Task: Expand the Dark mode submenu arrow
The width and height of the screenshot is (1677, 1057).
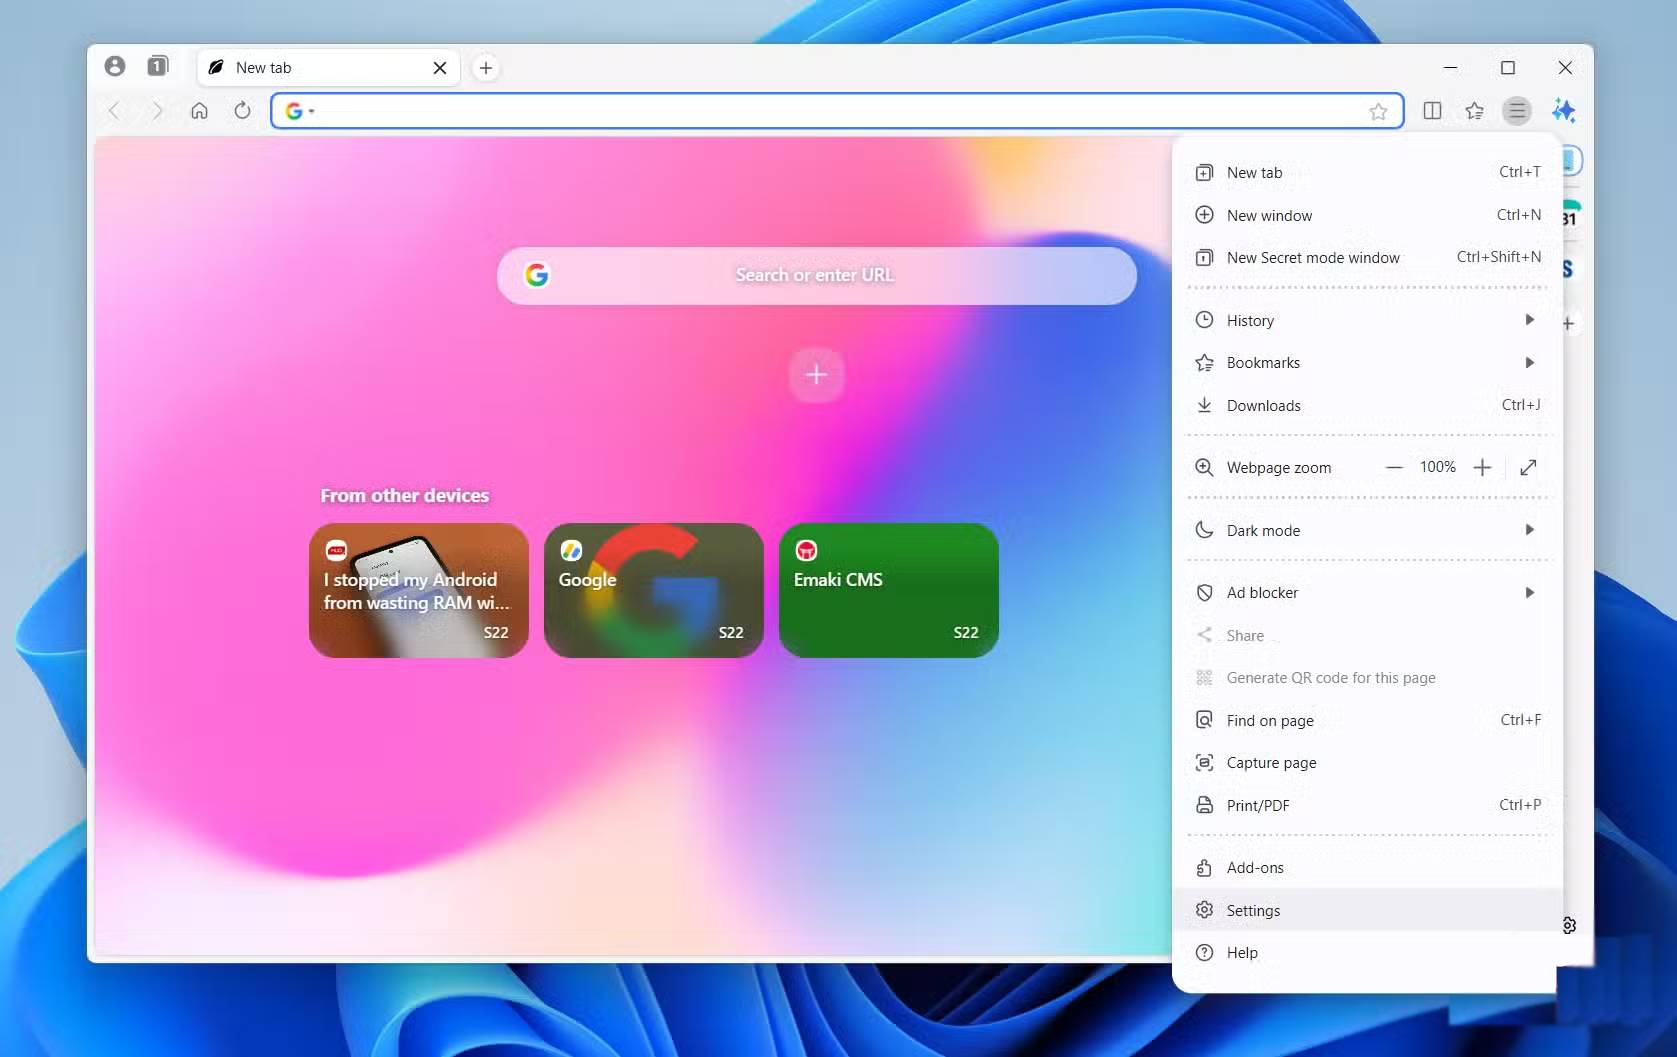Action: point(1529,530)
